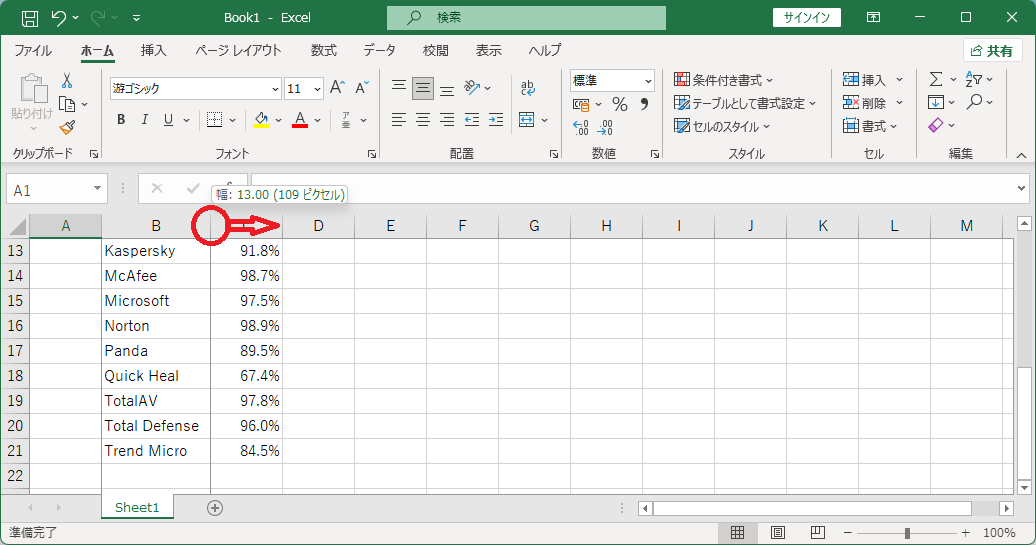The height and width of the screenshot is (545, 1036).
Task: Toggle wrap text icon
Action: point(527,88)
